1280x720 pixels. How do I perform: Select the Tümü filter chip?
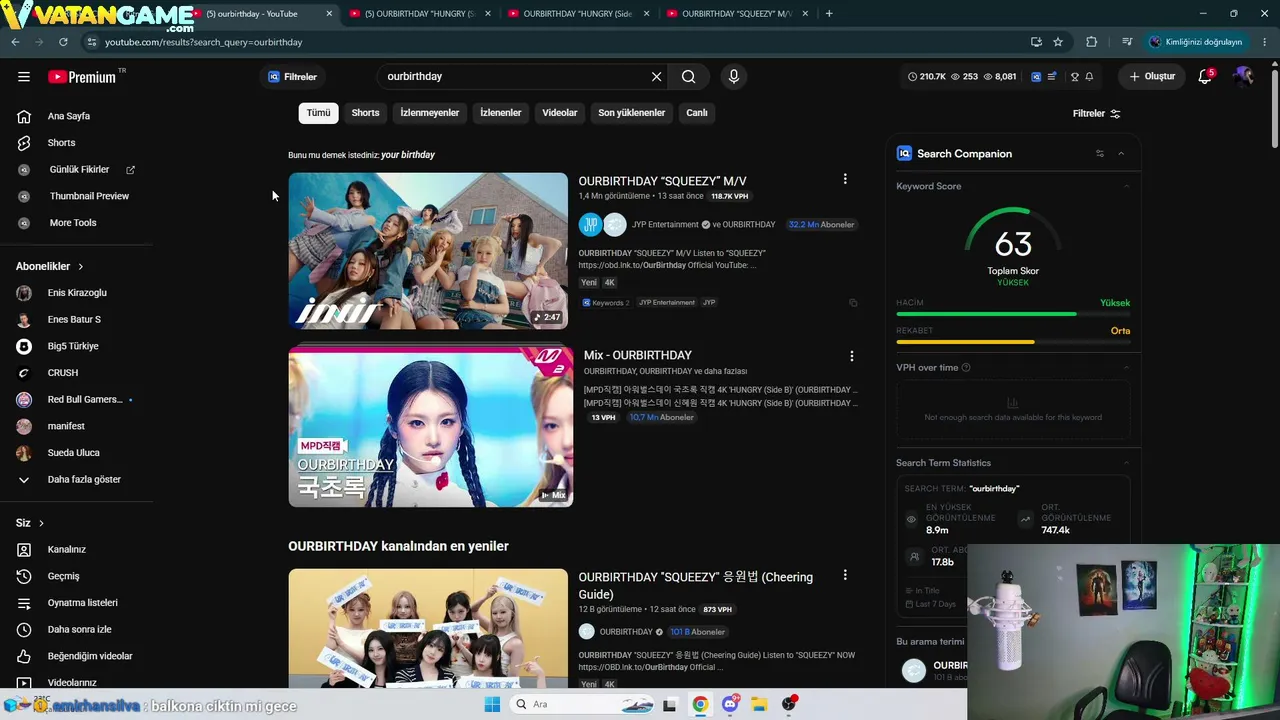318,113
